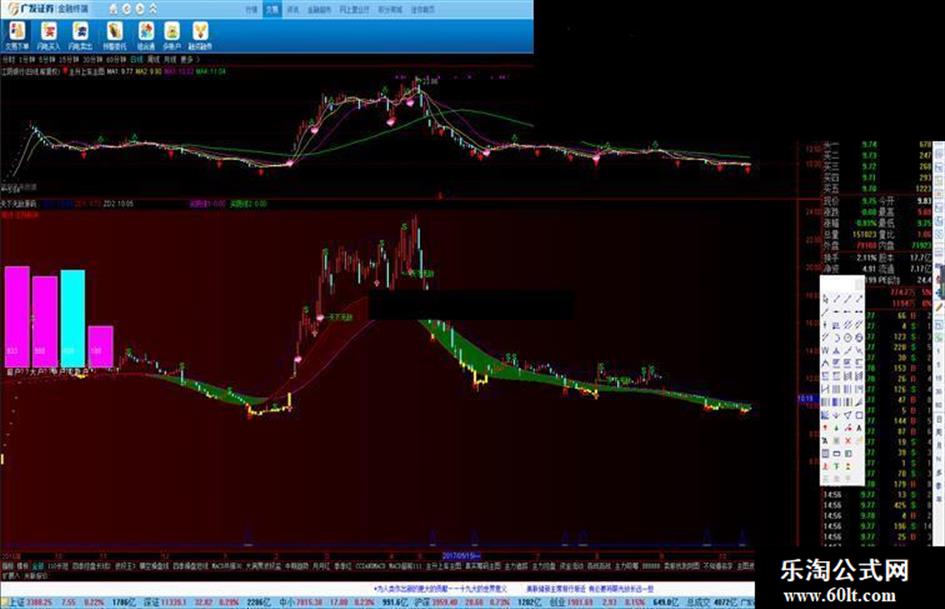Switch to 日线 daily period tab
The width and height of the screenshot is (945, 609).
pyautogui.click(x=137, y=60)
